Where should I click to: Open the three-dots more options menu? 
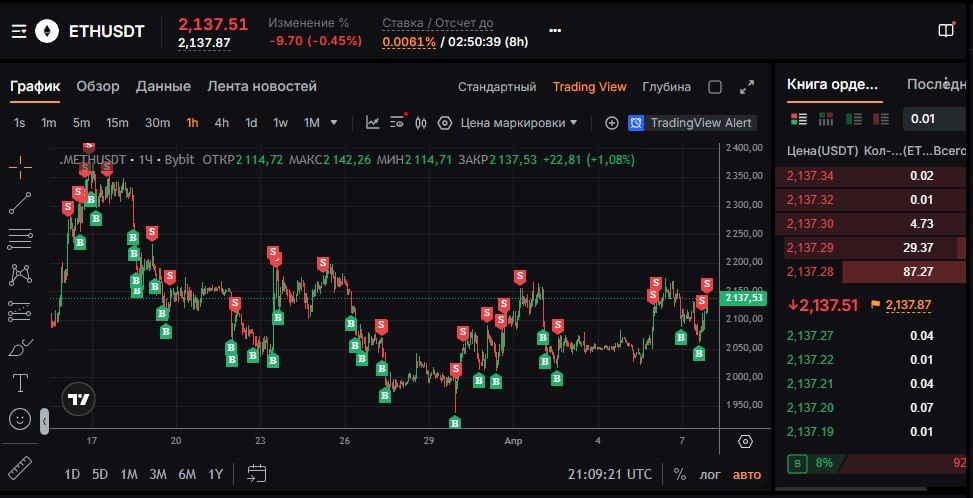click(x=555, y=30)
